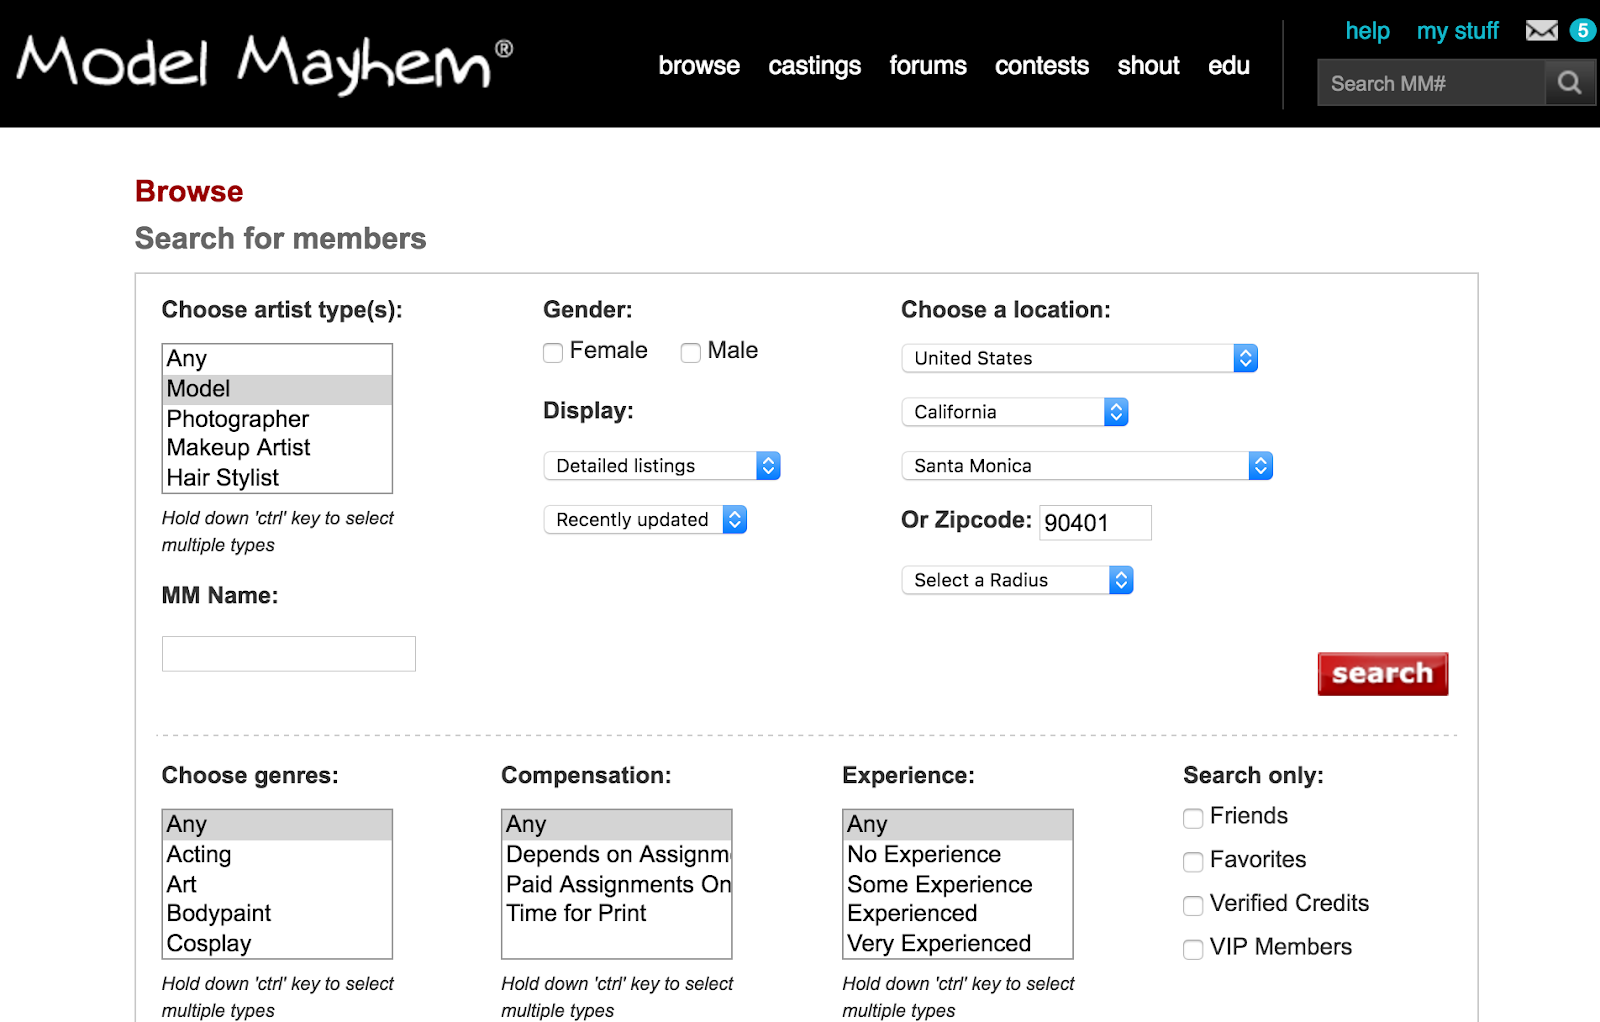The image size is (1600, 1022).
Task: Tick the Female gender checkbox
Action: click(x=553, y=352)
